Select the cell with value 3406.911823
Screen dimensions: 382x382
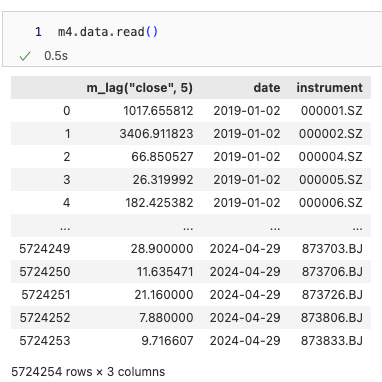coord(156,134)
